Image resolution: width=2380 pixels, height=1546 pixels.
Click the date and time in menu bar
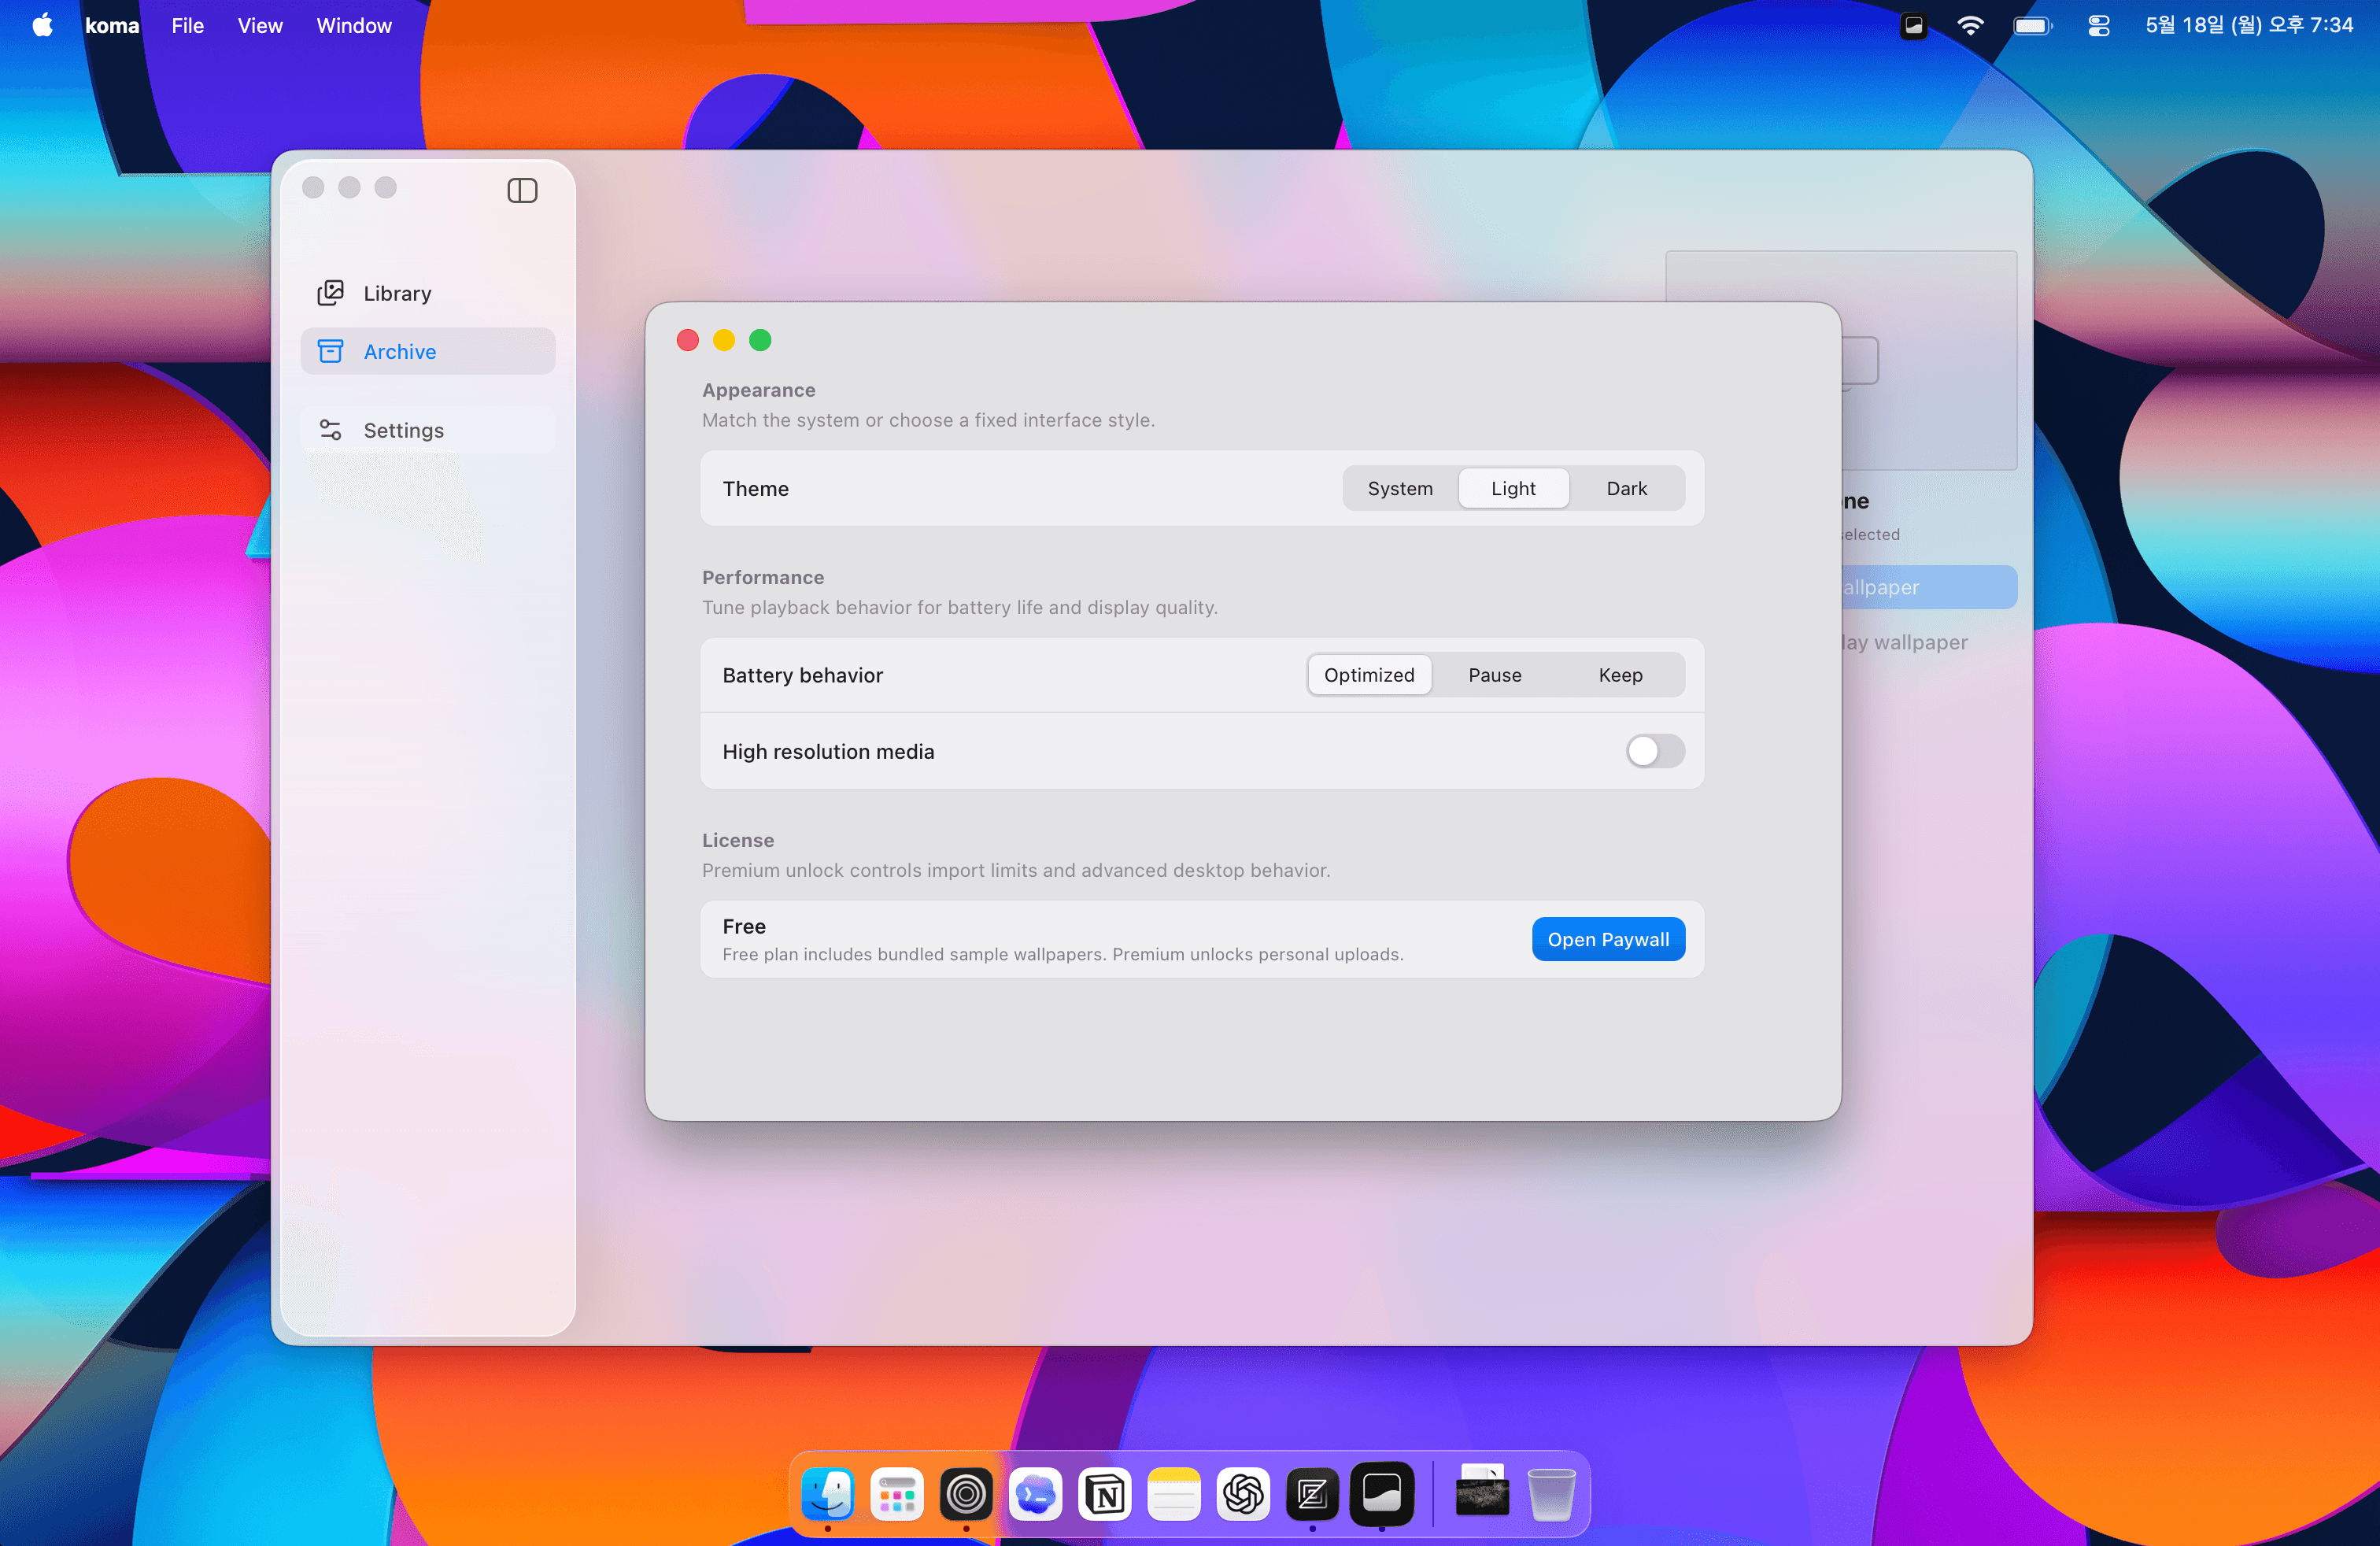(x=2249, y=25)
